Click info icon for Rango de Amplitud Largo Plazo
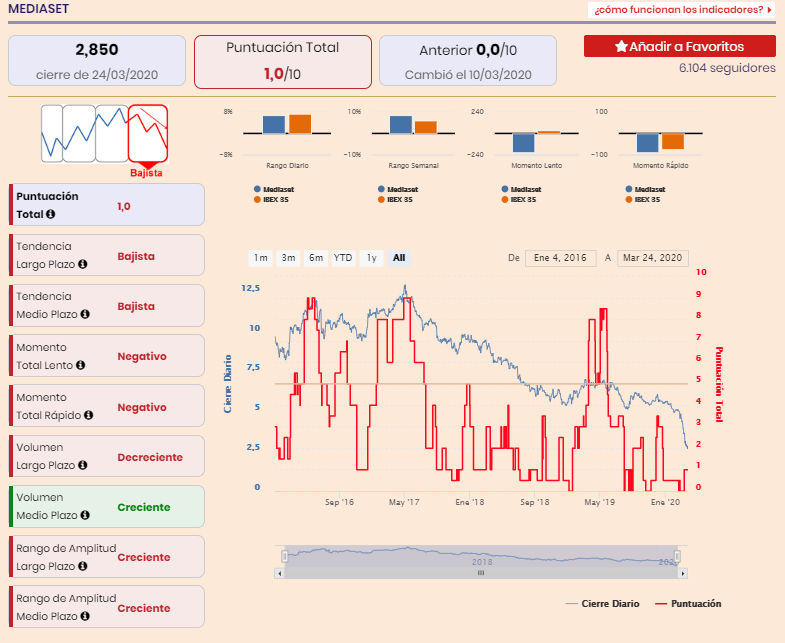Image resolution: width=785 pixels, height=643 pixels. (x=83, y=566)
